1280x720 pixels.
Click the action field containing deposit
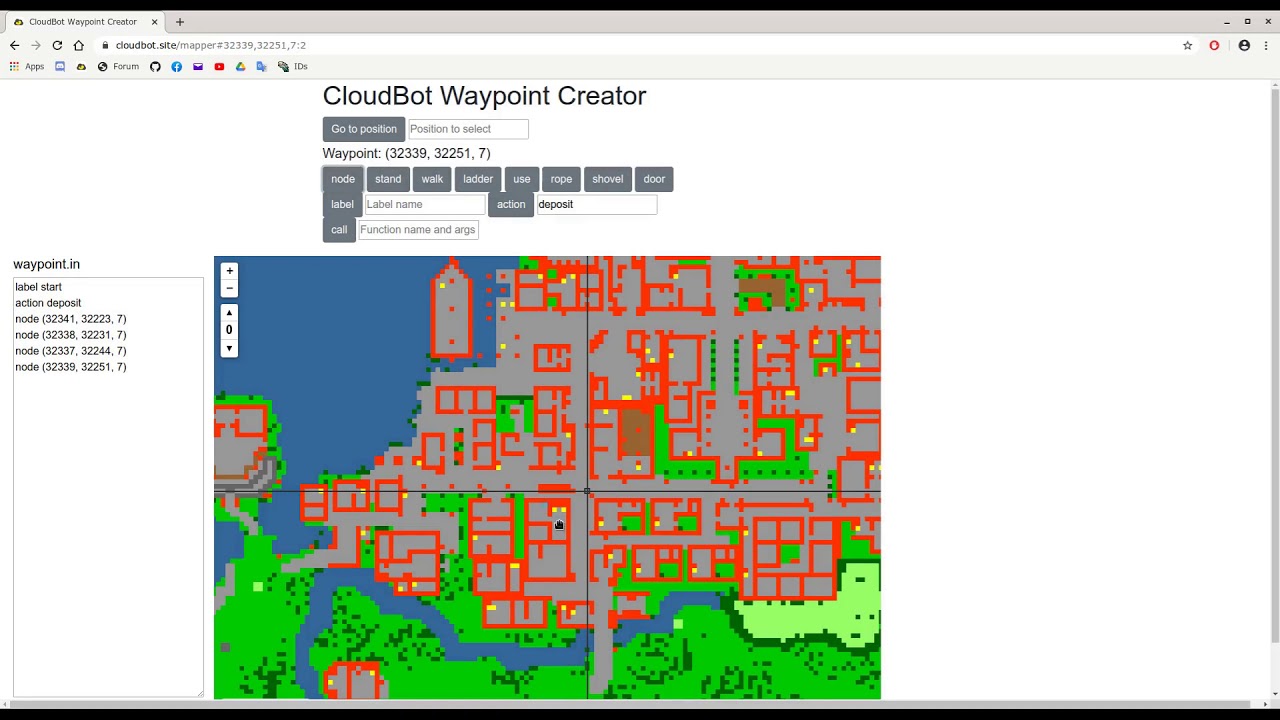[x=597, y=204]
